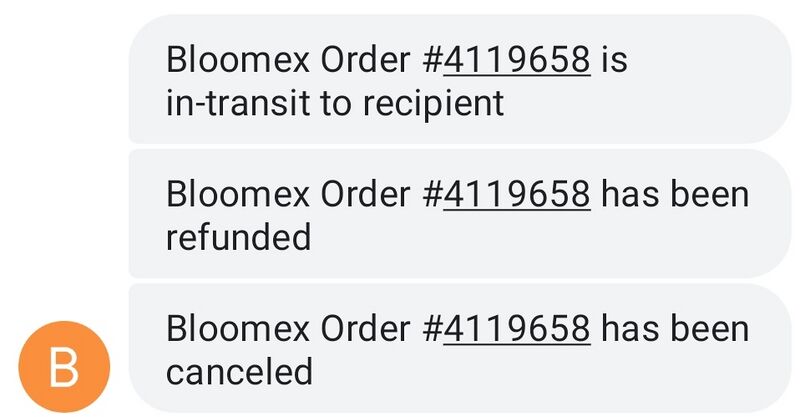Click the letter B inside the orange circle
800x417 pixels.
pyautogui.click(x=64, y=367)
